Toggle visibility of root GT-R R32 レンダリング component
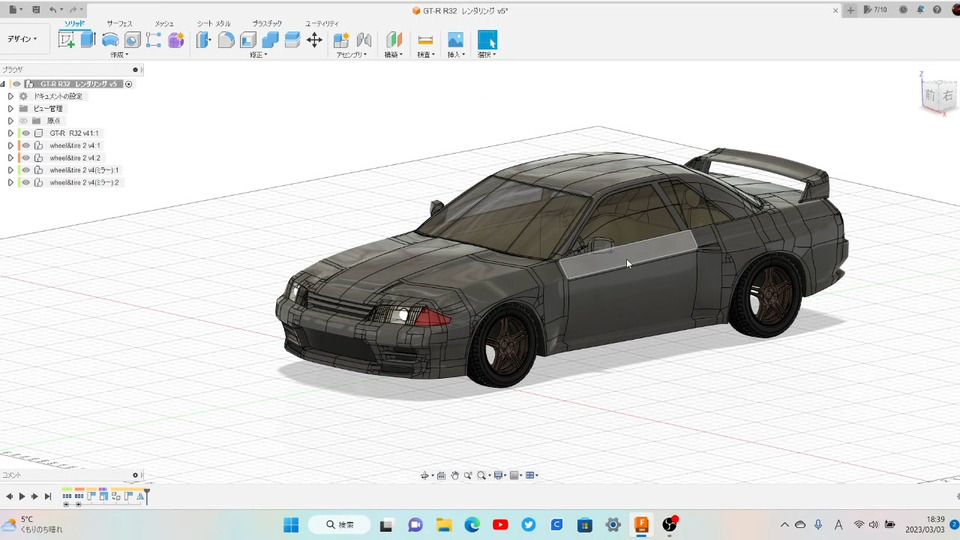The height and width of the screenshot is (540, 960). [x=17, y=84]
